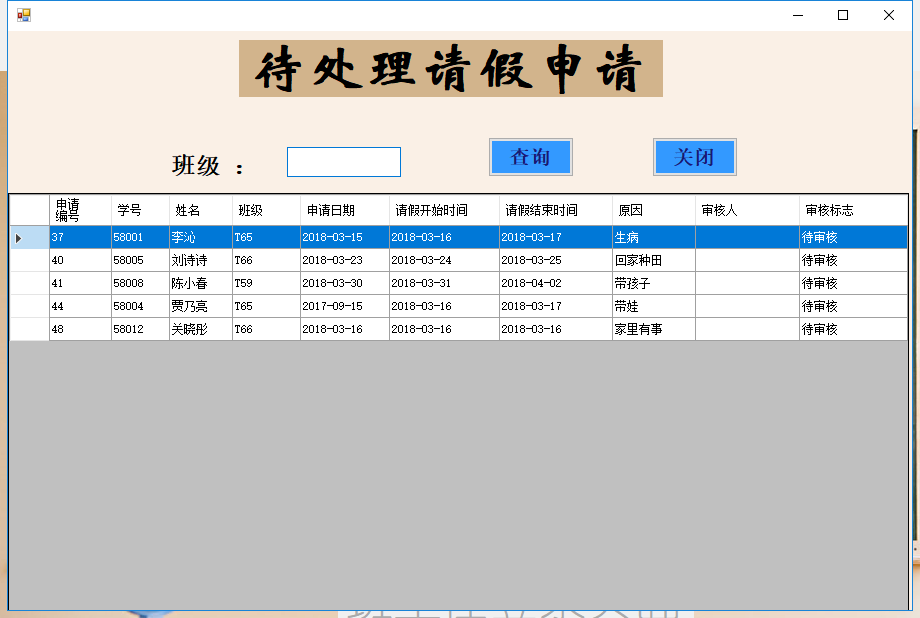Screen dimensions: 920x618
Task: Focus the 班级 class input field
Action: [x=343, y=162]
